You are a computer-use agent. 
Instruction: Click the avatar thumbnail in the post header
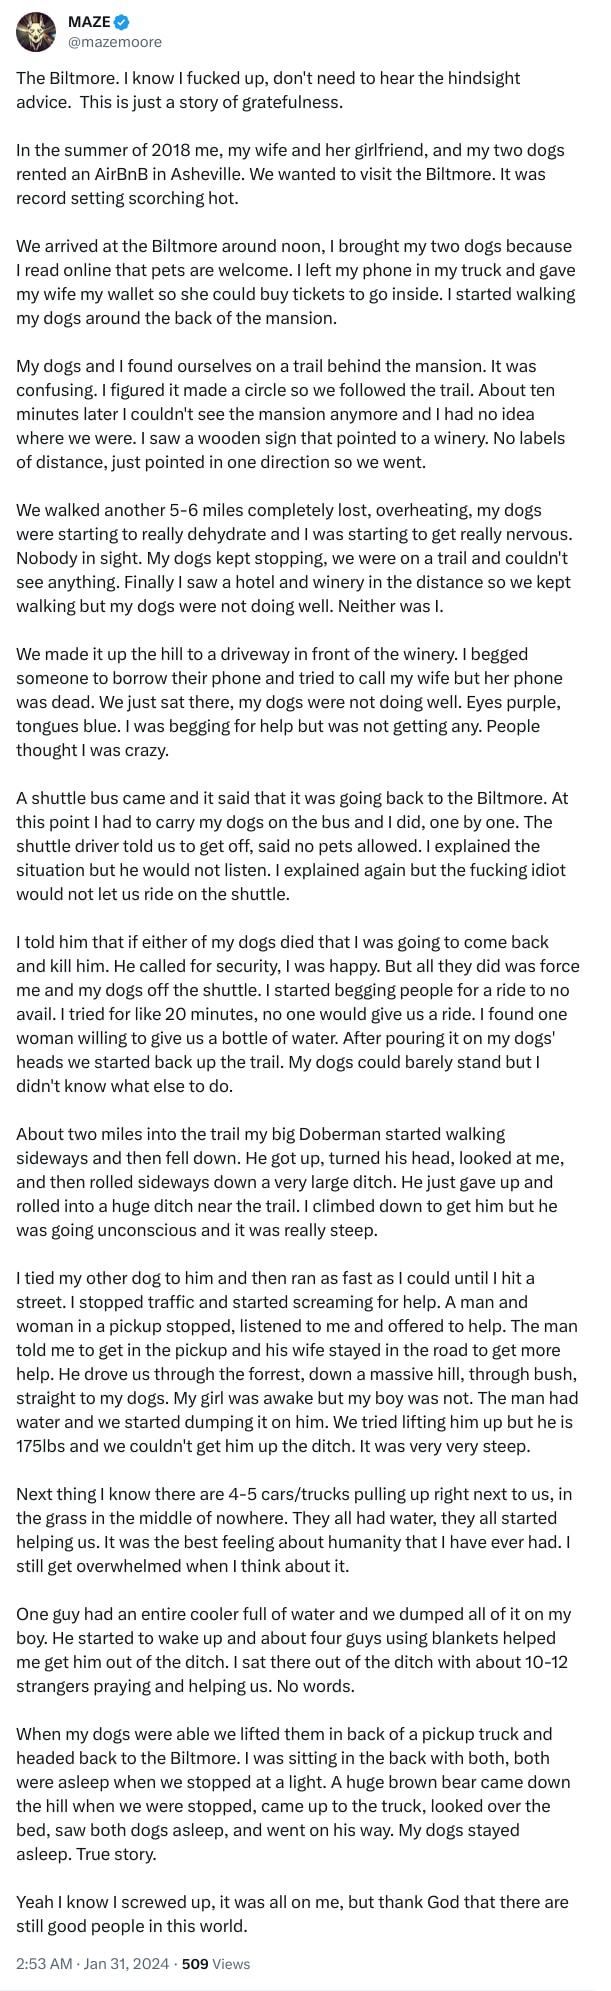(35, 29)
